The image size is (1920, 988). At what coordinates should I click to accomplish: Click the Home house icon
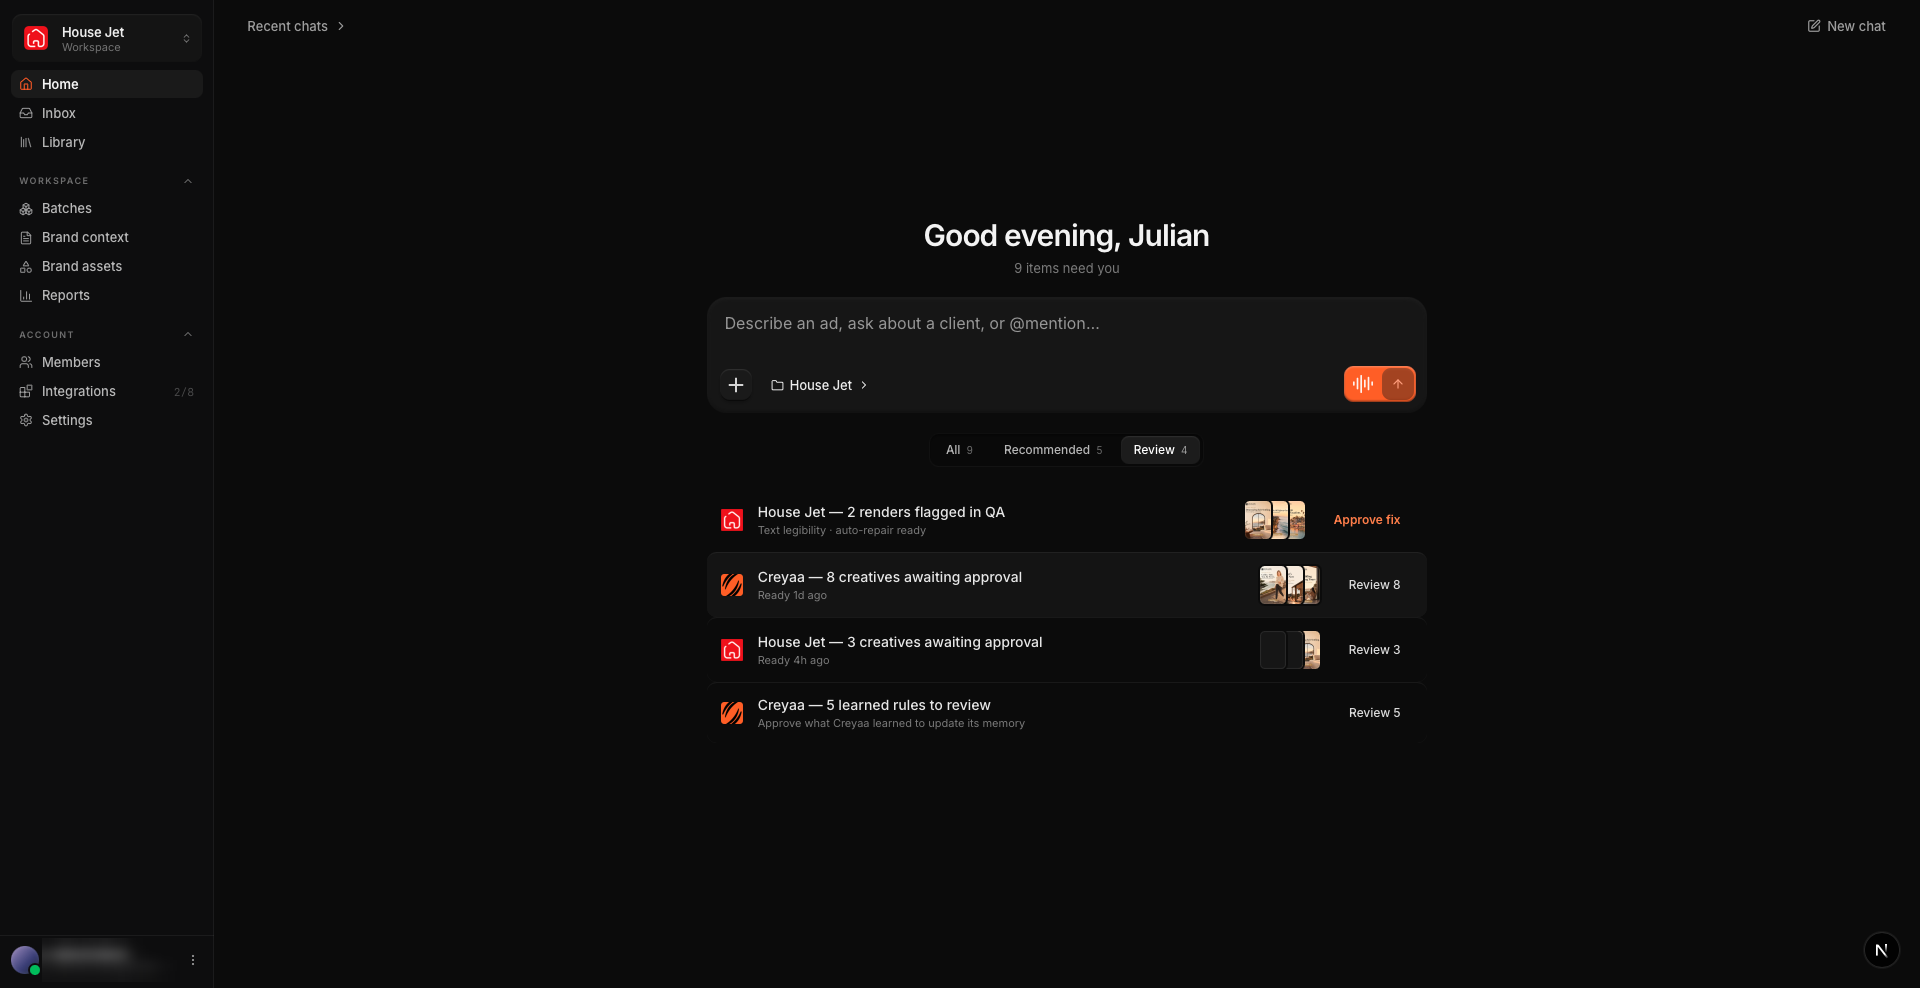click(26, 84)
